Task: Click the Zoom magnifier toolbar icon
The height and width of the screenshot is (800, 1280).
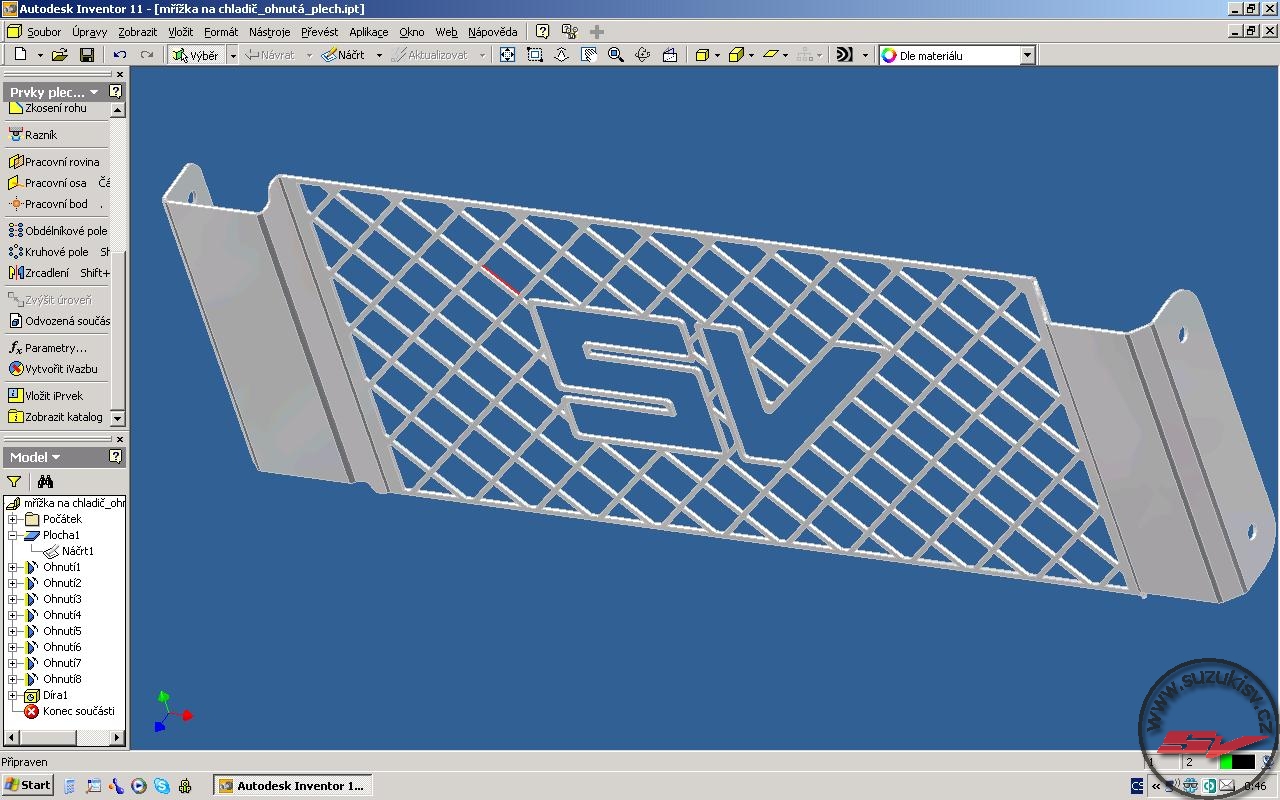Action: click(616, 55)
